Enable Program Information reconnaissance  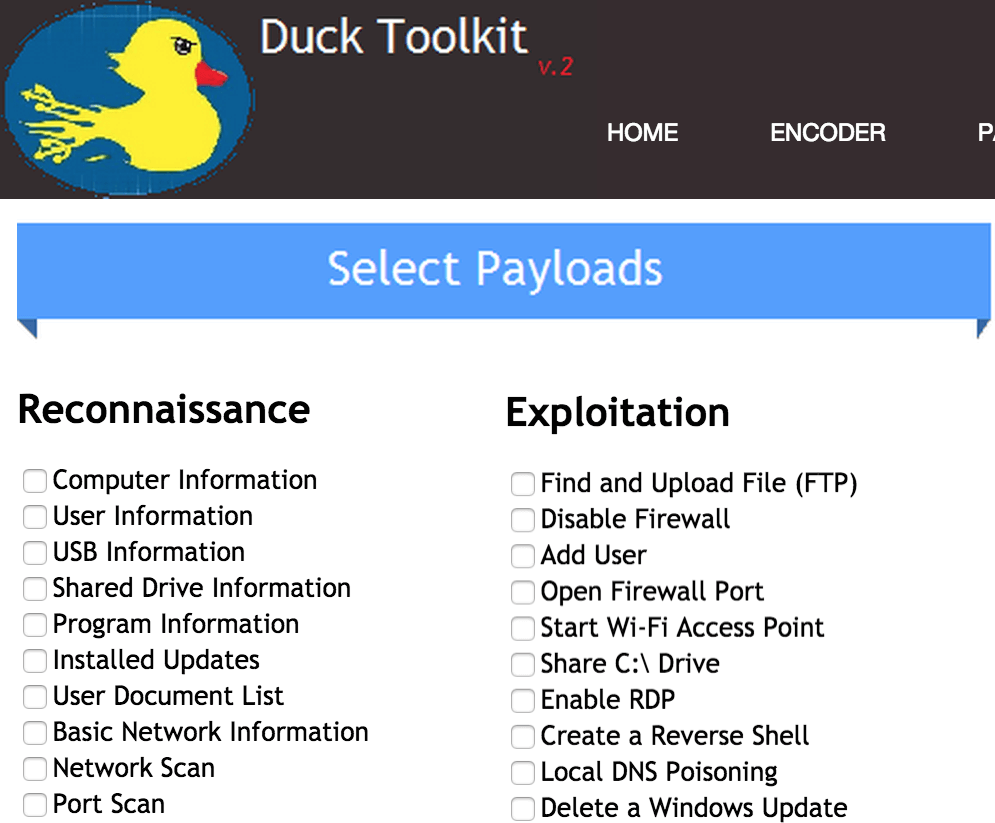pos(35,625)
